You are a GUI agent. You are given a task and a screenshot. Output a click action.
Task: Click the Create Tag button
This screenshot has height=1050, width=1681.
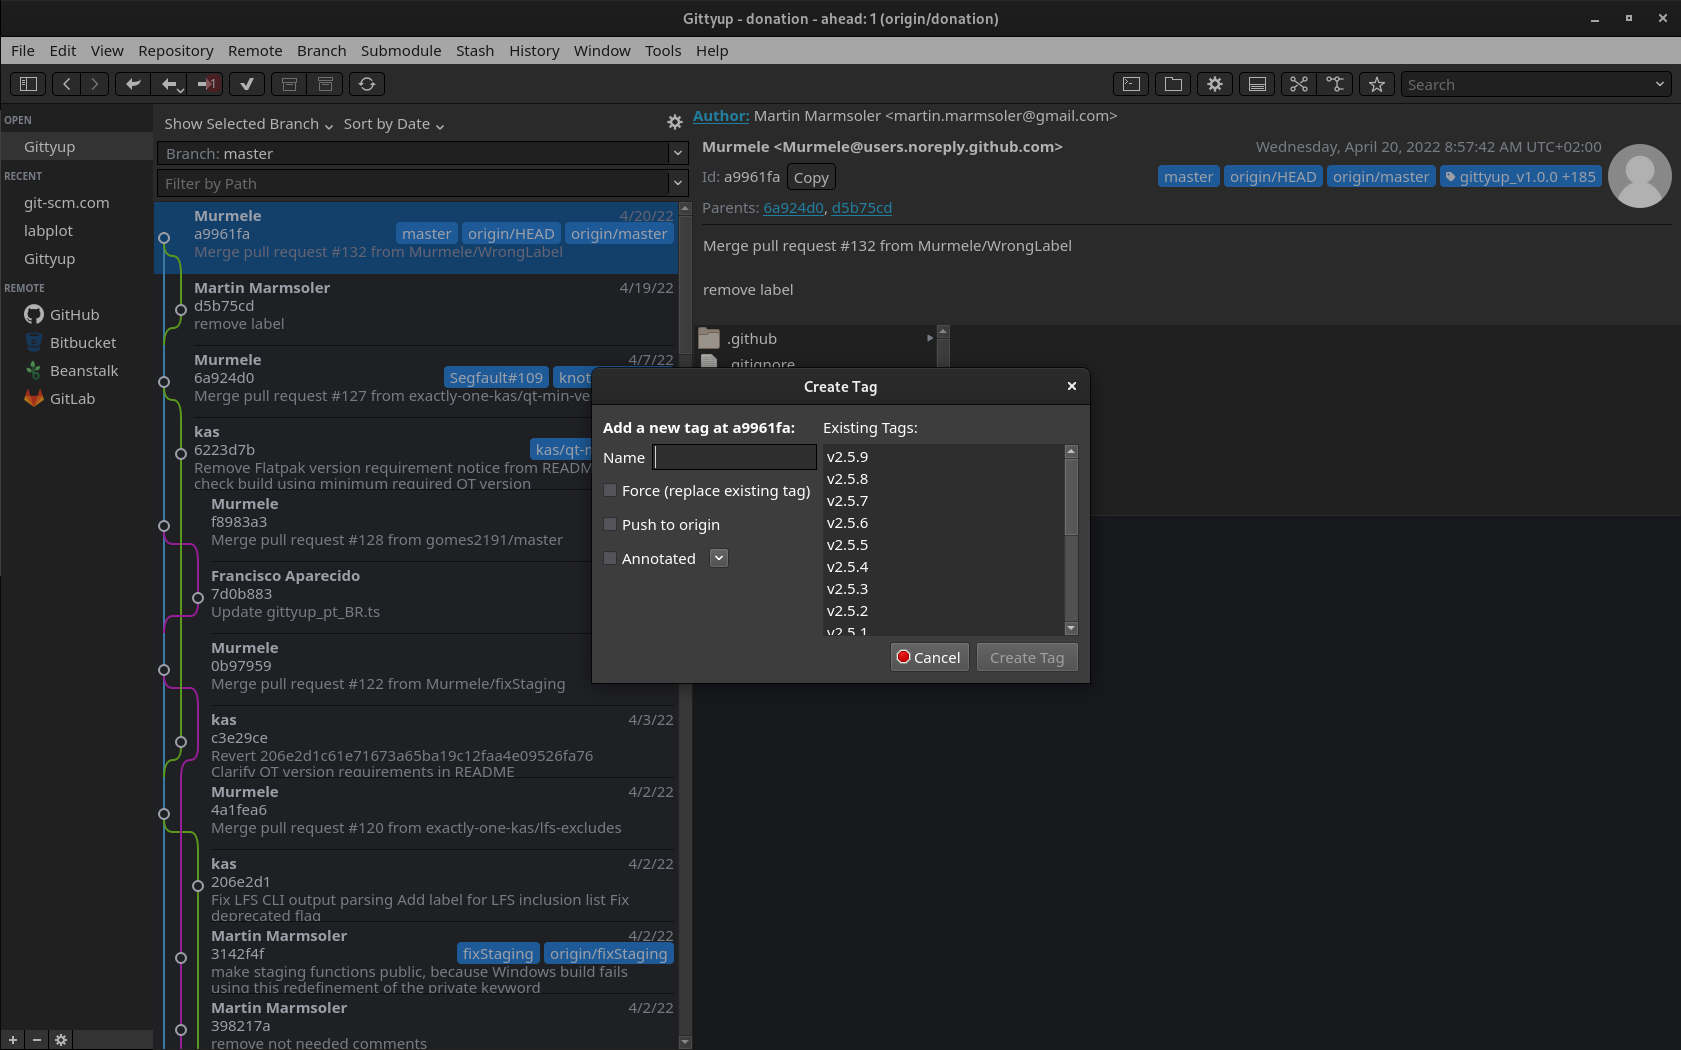(1027, 657)
